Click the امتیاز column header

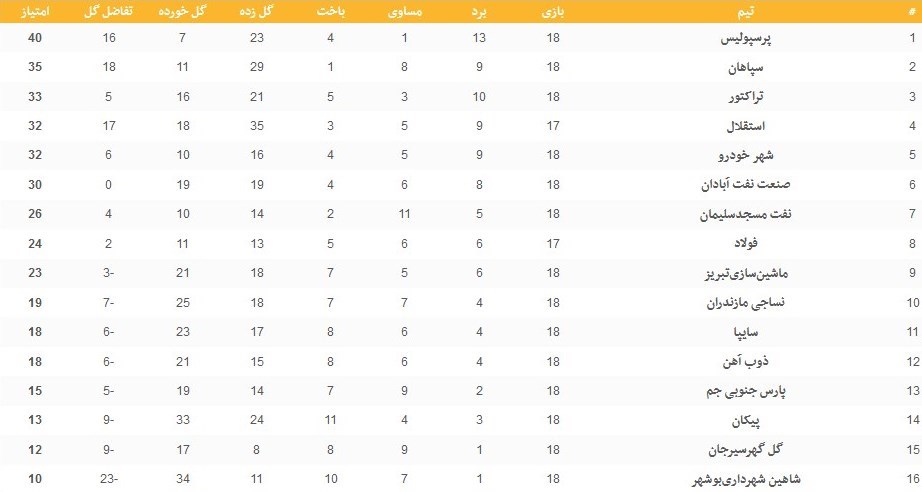click(36, 14)
